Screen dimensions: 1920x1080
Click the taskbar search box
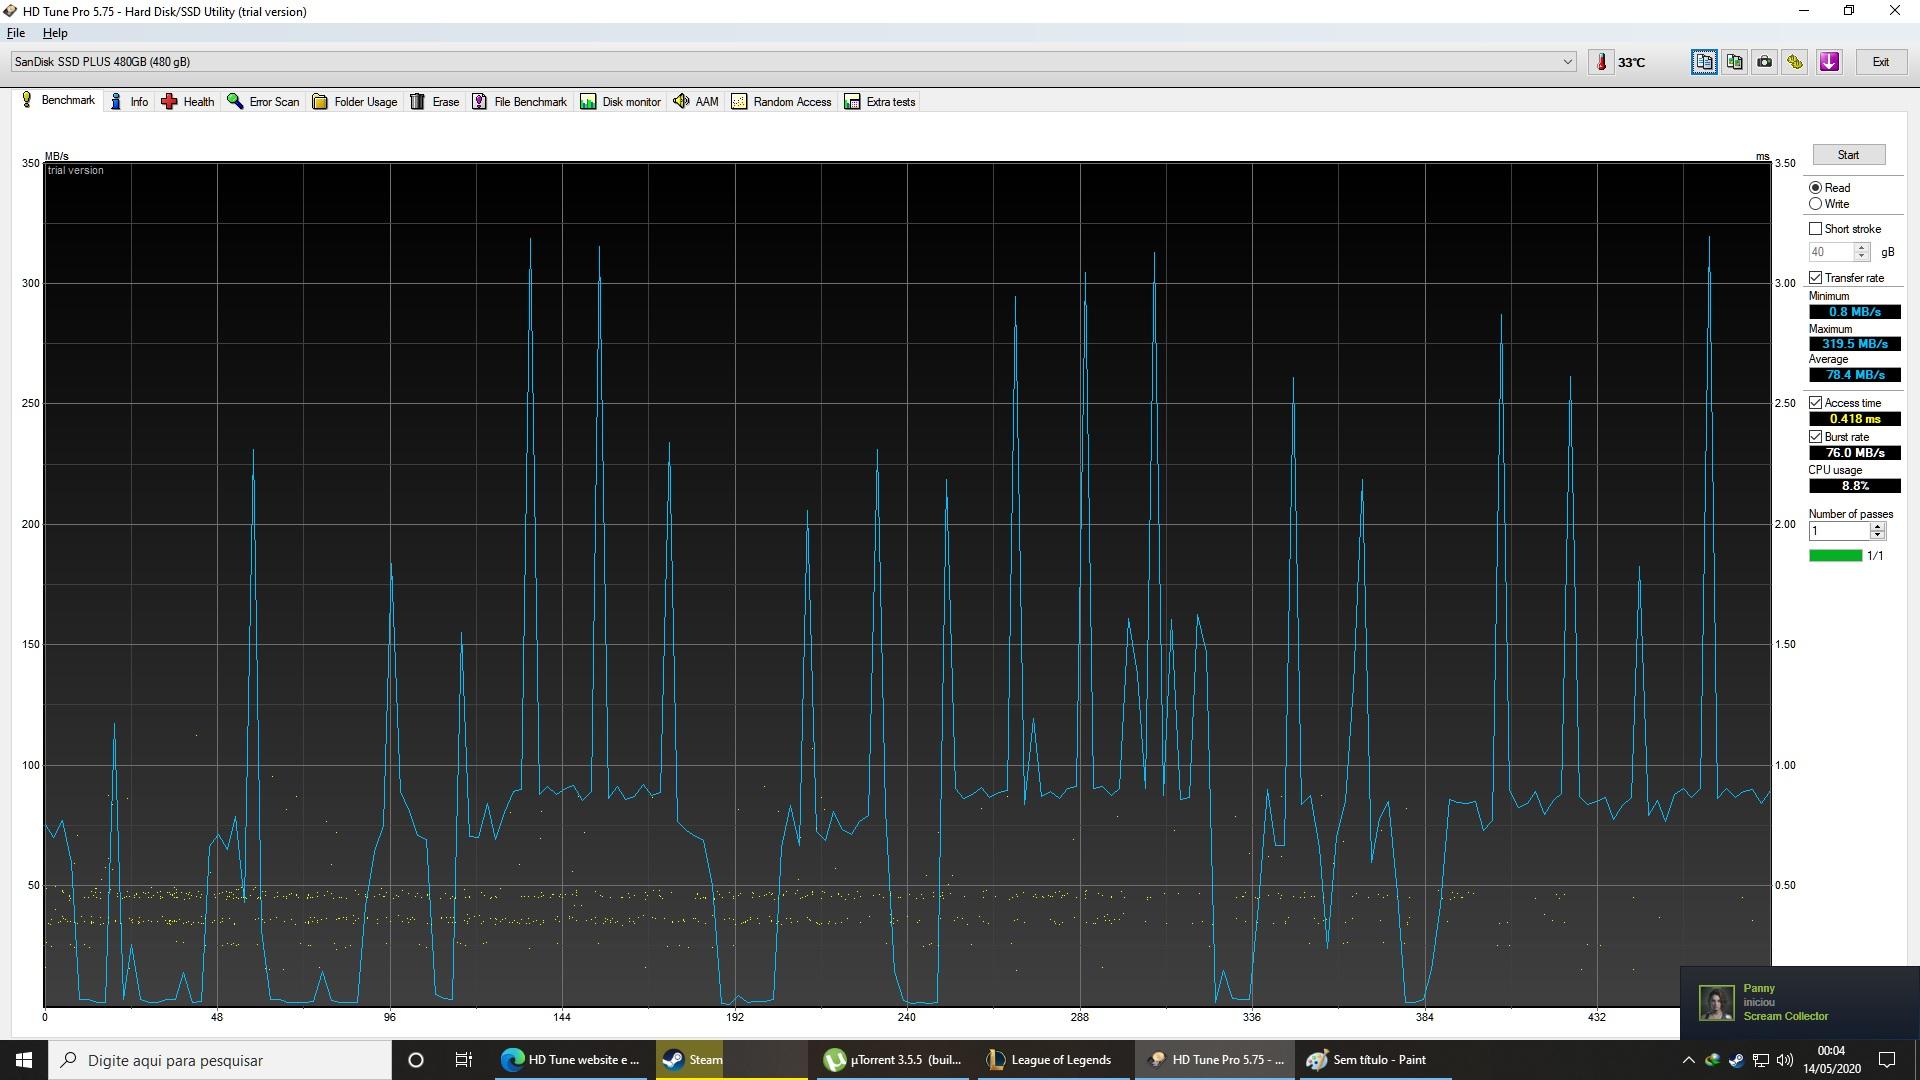pos(220,1060)
